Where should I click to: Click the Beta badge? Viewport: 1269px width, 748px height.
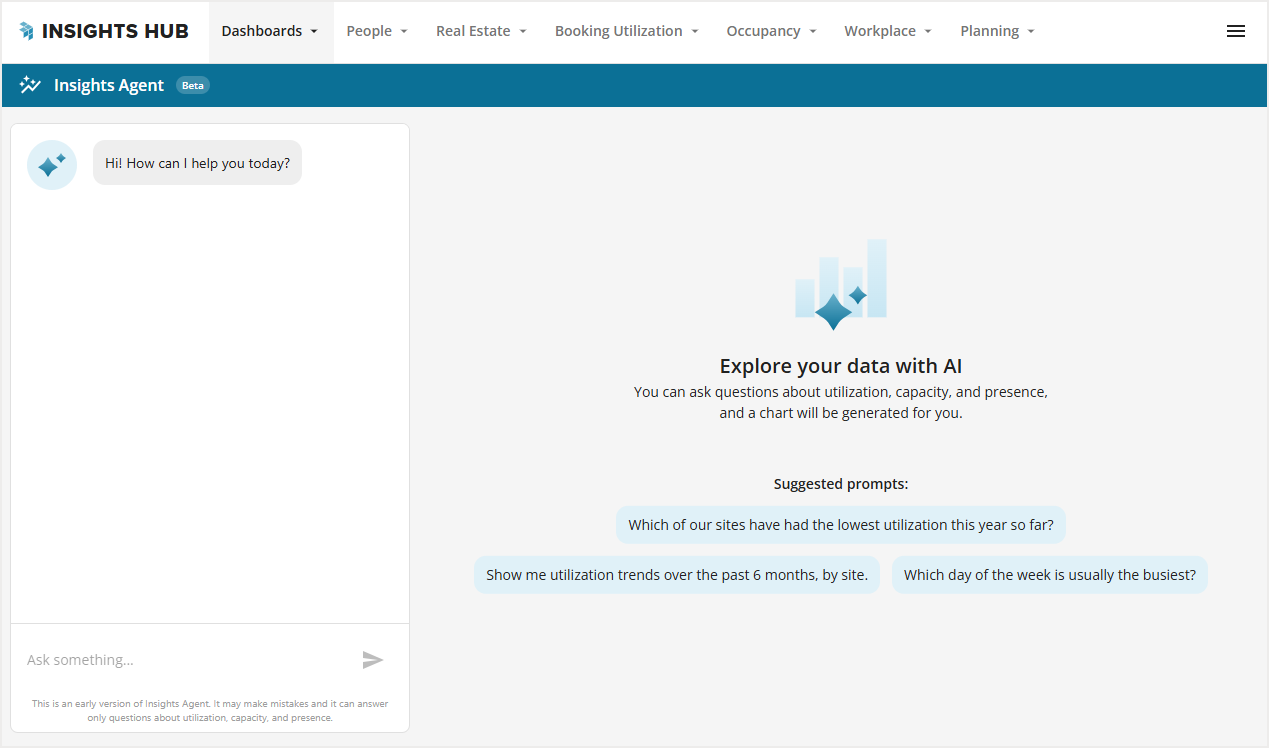point(193,86)
